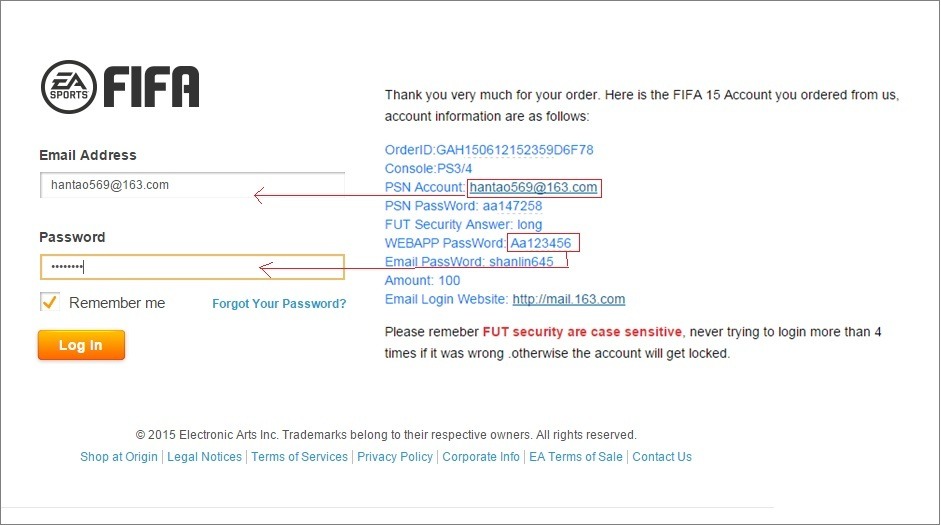
Task: Click the FIFA wordmark logo
Action: click(x=152, y=87)
